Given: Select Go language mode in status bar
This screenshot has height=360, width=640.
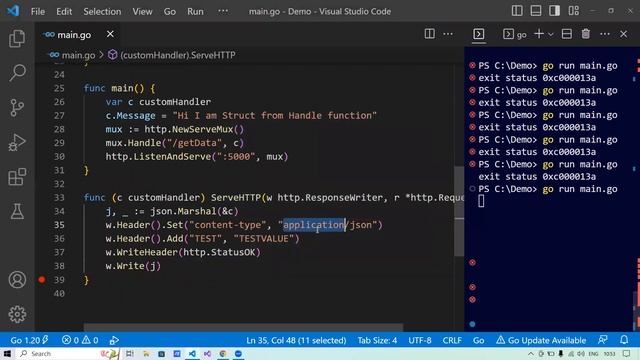Looking at the screenshot, I should (x=478, y=340).
